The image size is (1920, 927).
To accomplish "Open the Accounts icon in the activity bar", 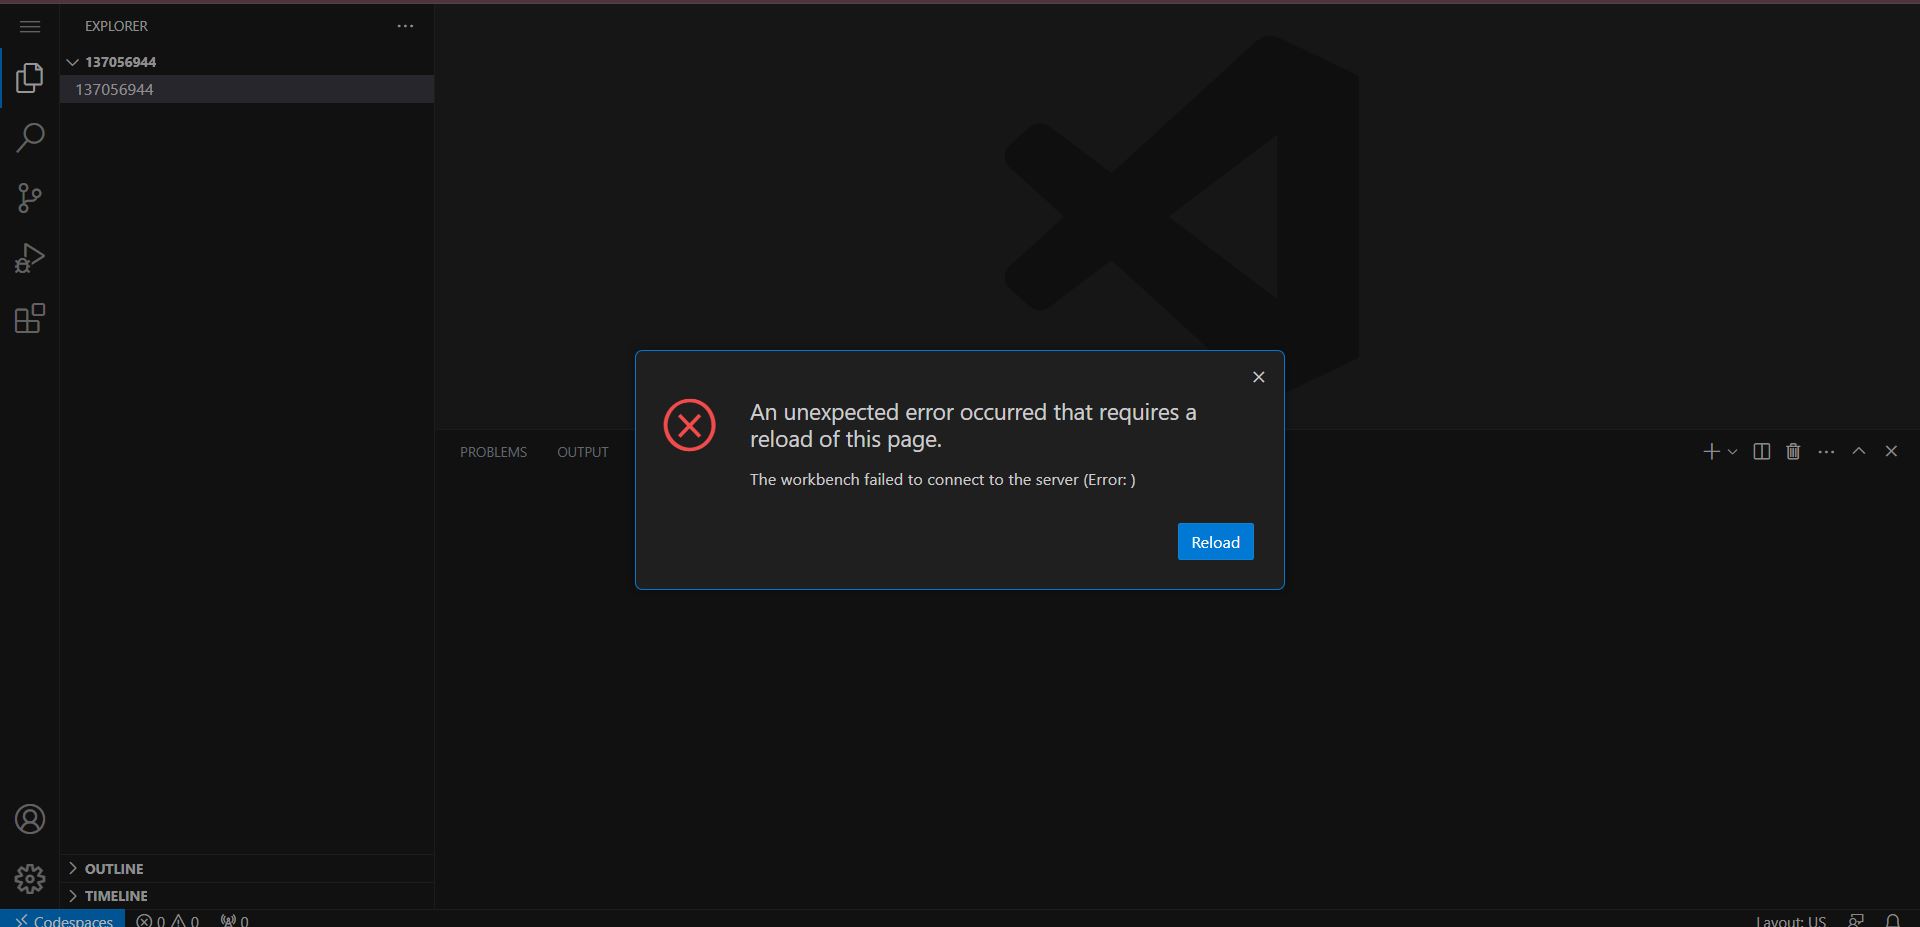I will point(30,819).
